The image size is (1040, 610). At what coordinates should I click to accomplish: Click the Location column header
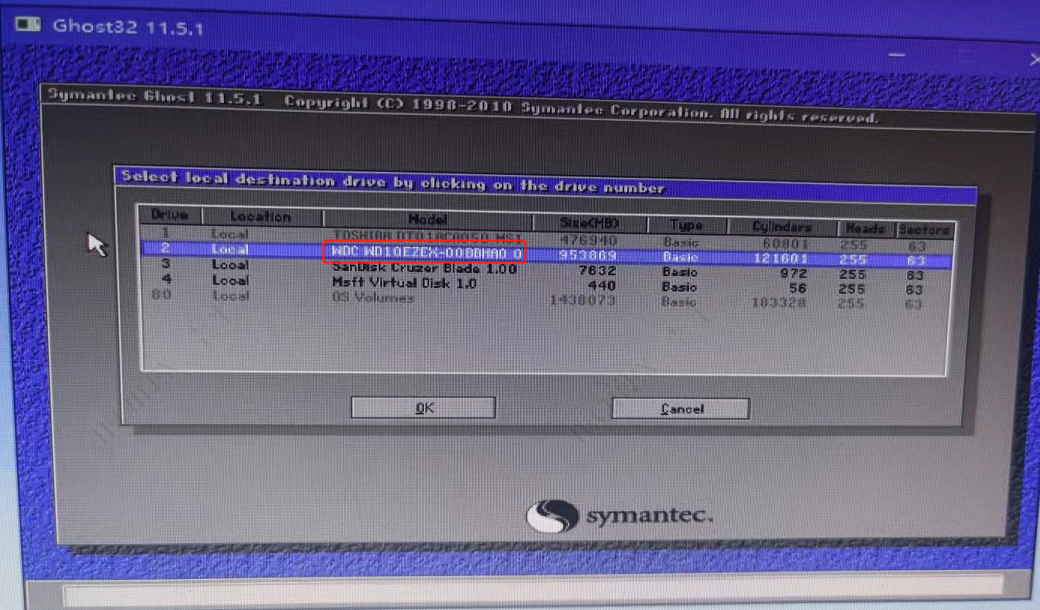pos(261,216)
